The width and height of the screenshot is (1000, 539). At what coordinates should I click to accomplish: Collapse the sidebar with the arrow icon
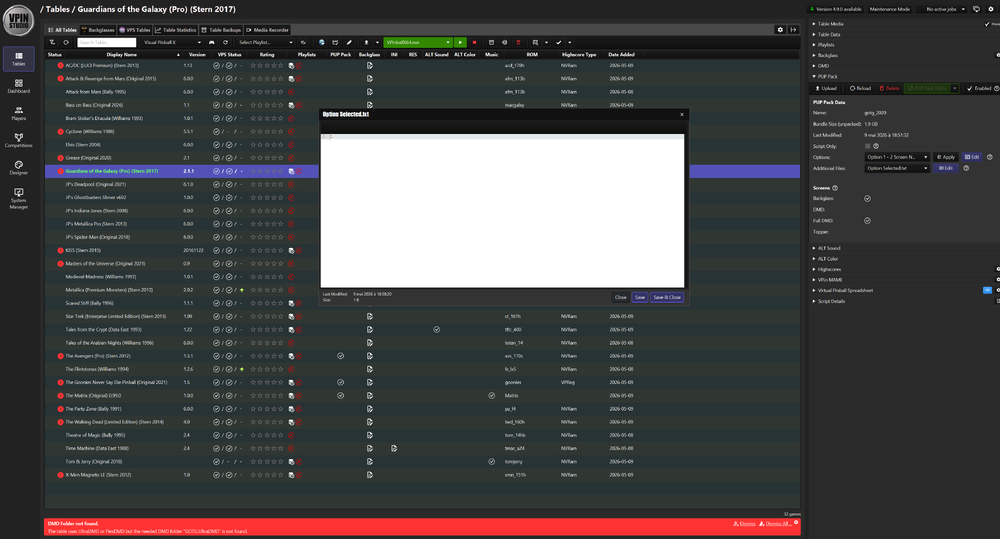coord(793,29)
